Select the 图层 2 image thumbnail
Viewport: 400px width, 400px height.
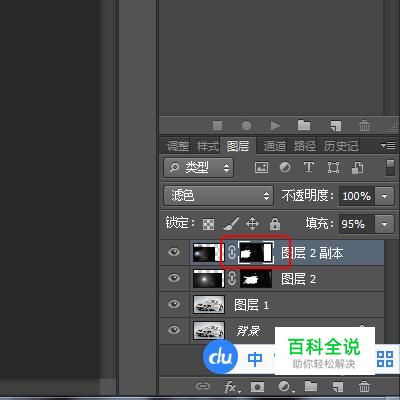coord(209,279)
